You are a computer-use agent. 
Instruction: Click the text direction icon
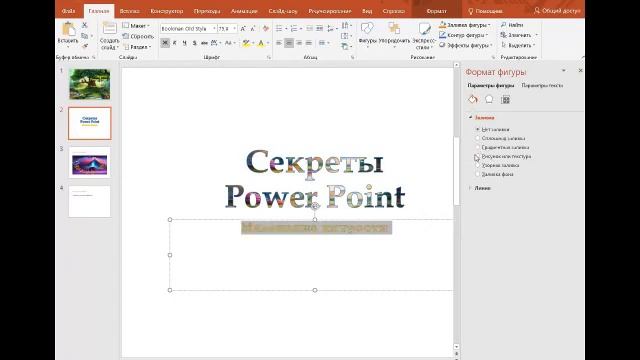[x=345, y=26]
